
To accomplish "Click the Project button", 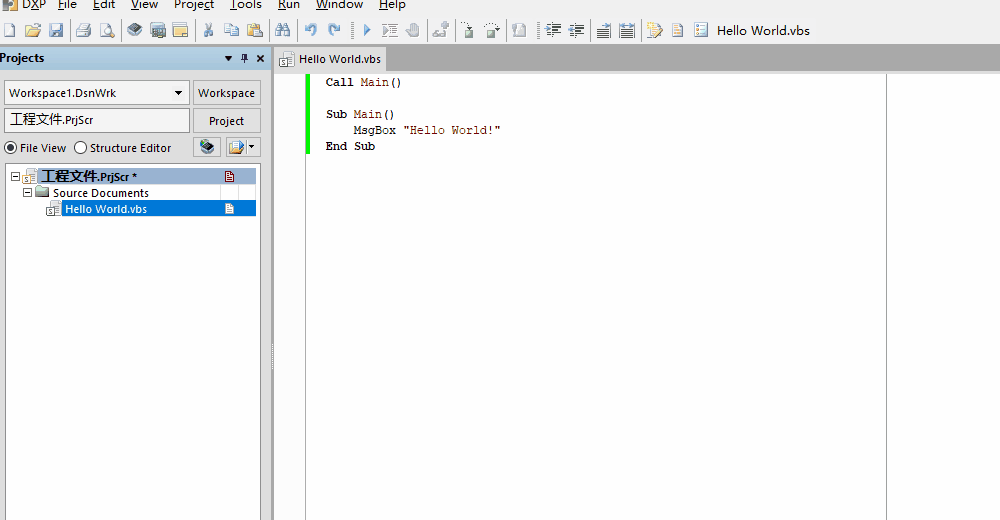I will pos(226,121).
